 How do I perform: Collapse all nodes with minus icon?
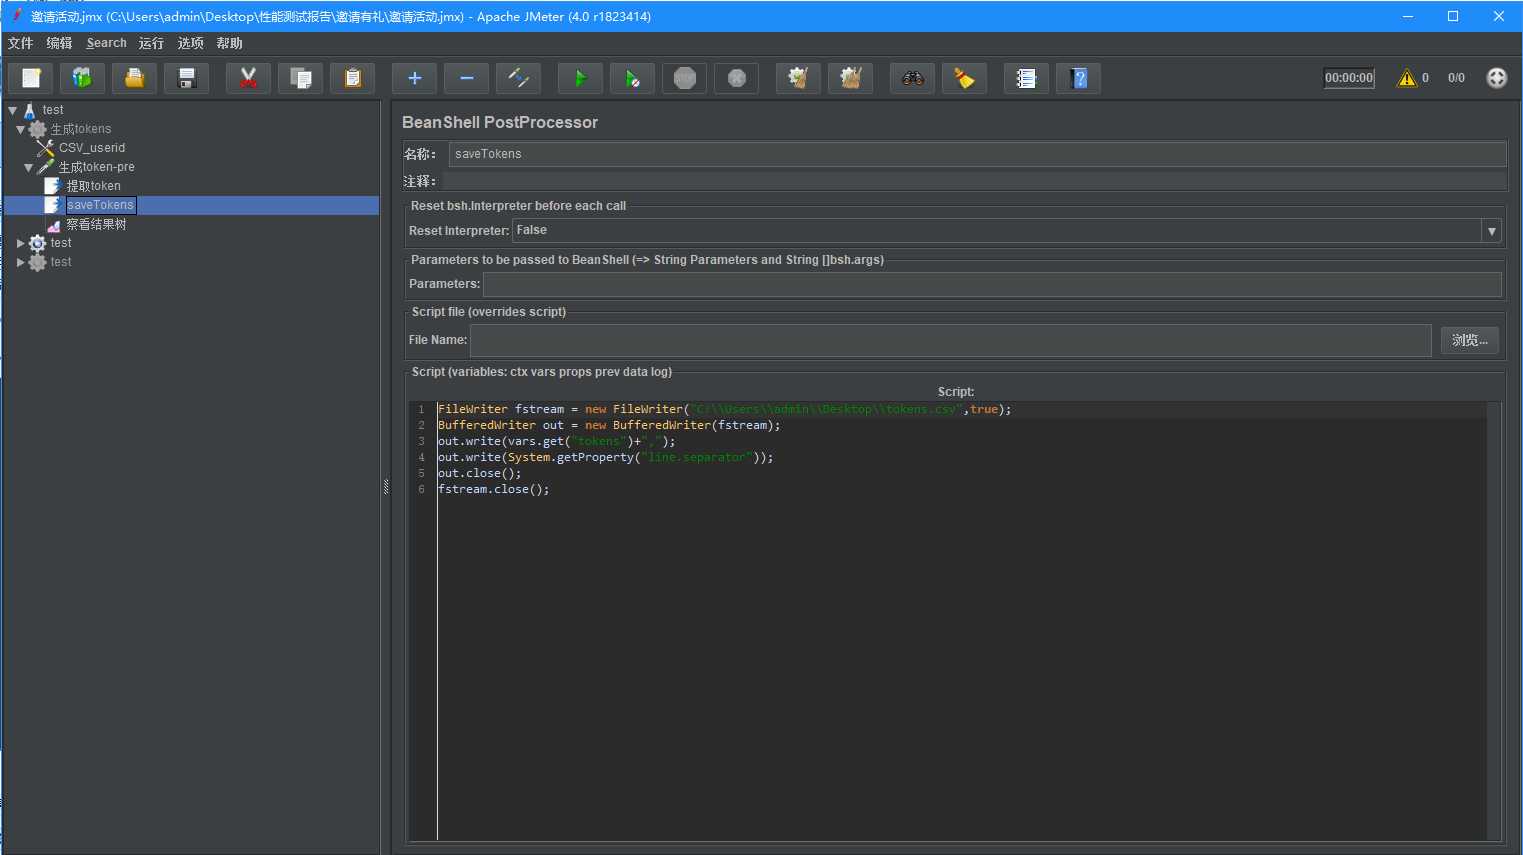point(467,78)
